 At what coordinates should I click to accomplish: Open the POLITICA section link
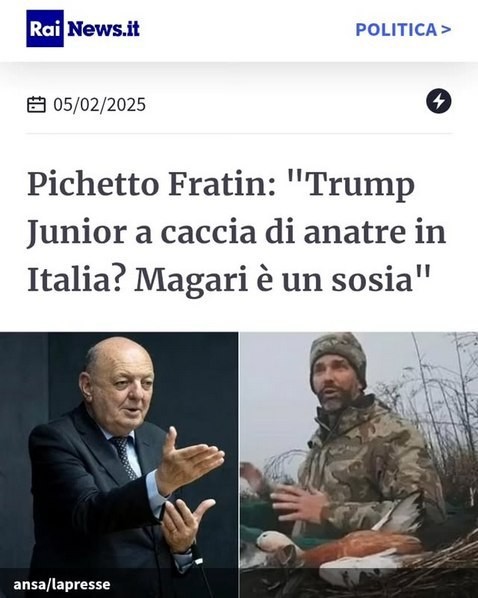tap(403, 30)
